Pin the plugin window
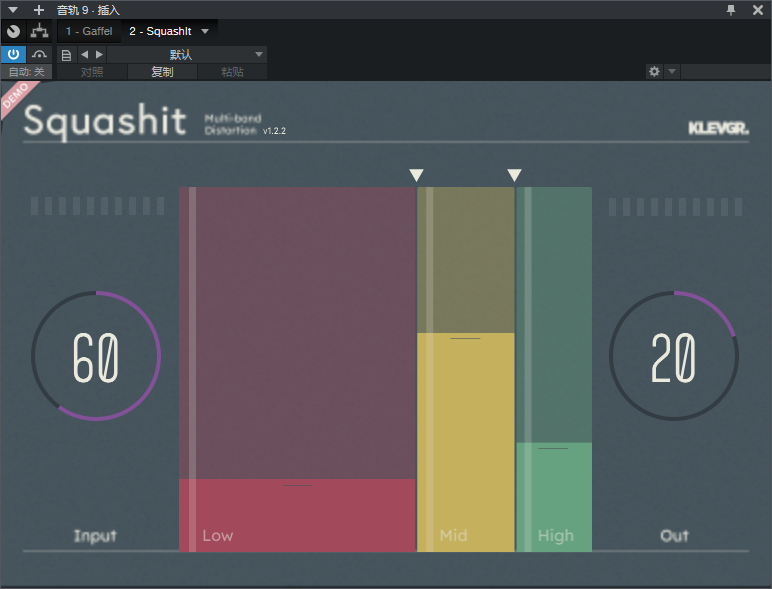 click(731, 10)
